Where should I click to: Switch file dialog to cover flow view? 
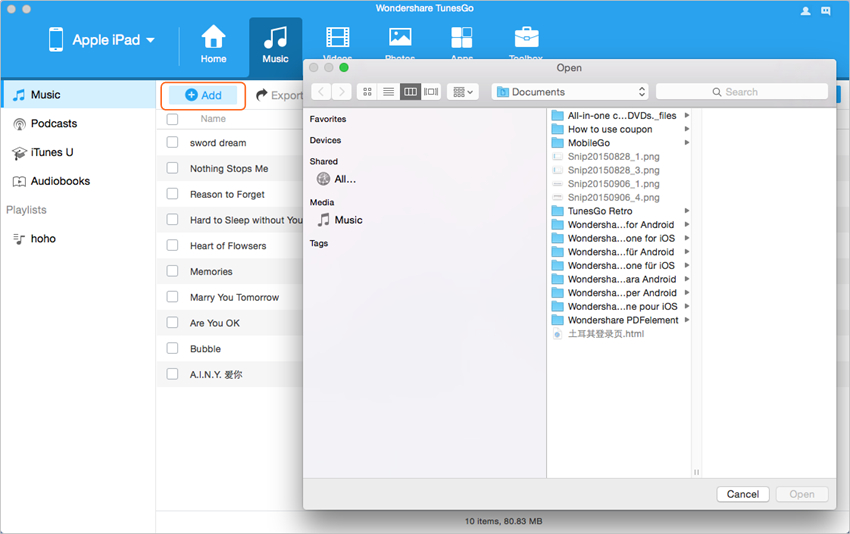click(431, 92)
